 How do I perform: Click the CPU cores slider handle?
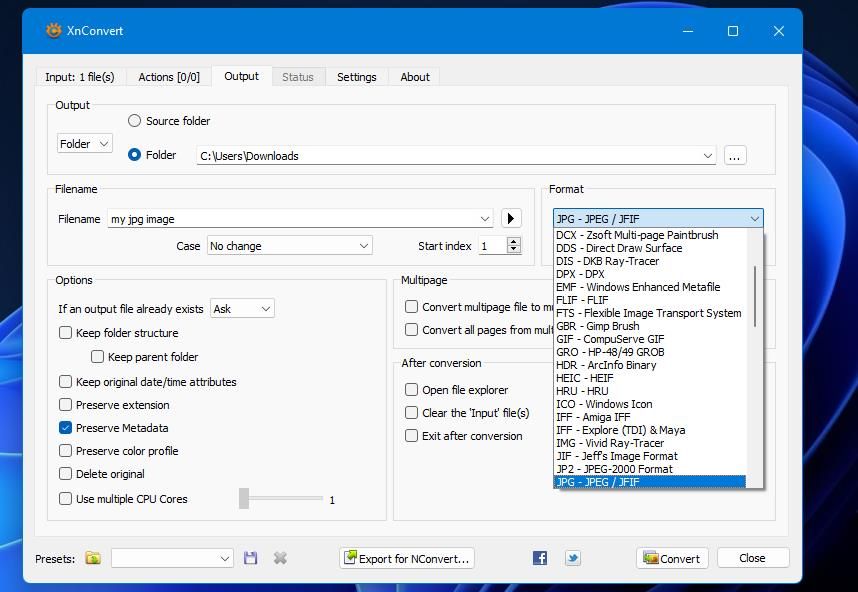pyautogui.click(x=244, y=498)
